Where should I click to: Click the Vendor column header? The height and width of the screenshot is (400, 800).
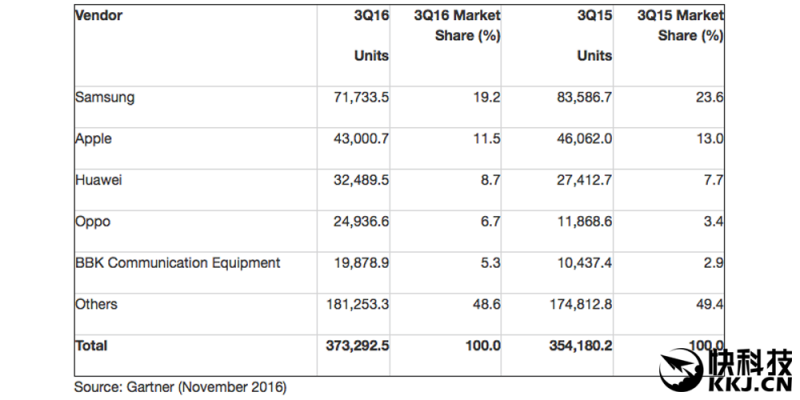pyautogui.click(x=99, y=16)
